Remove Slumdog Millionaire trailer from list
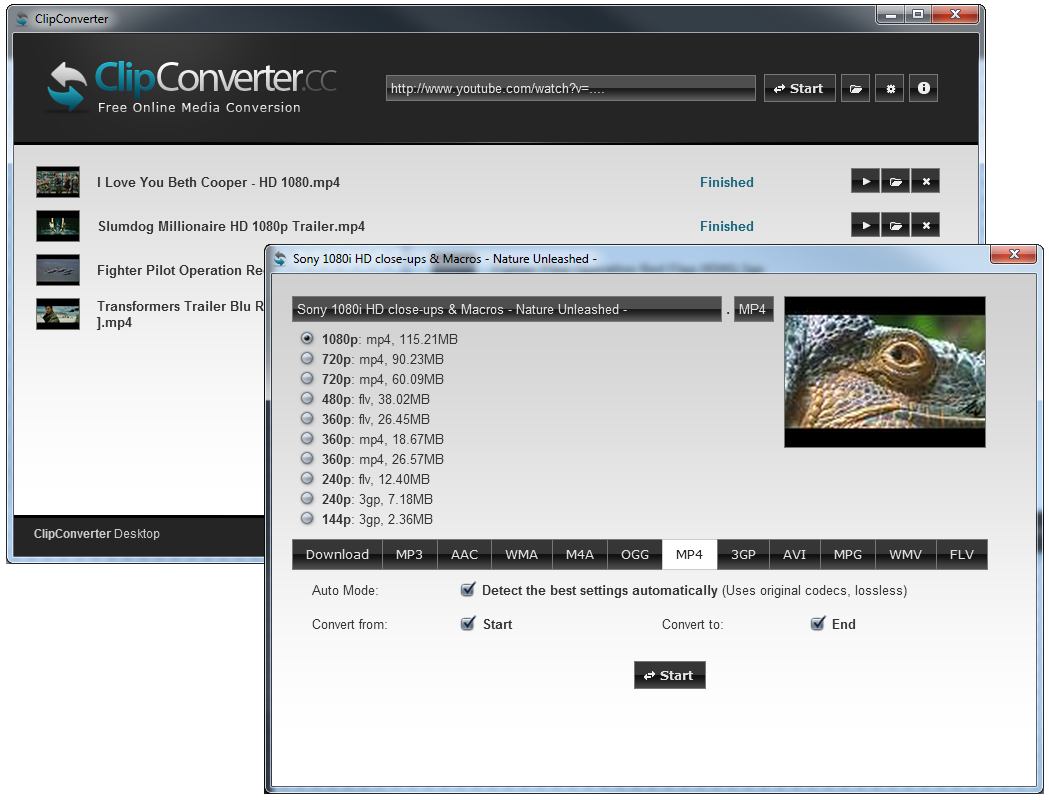This screenshot has width=1049, height=800. click(x=925, y=225)
